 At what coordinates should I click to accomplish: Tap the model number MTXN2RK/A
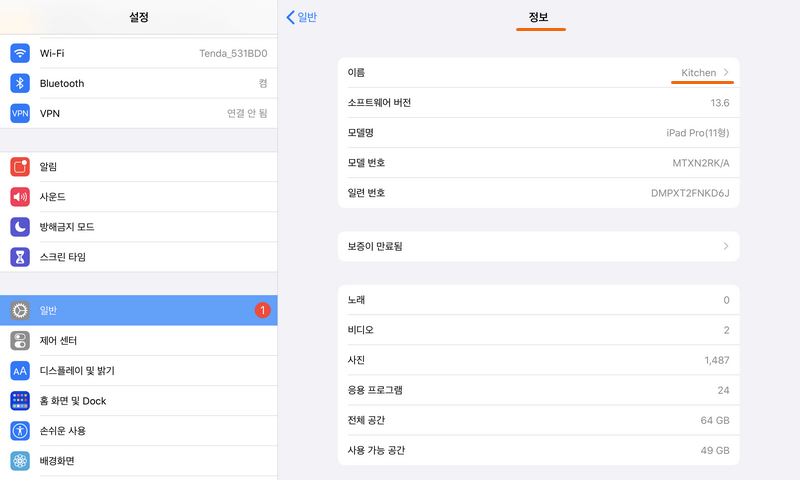tap(701, 163)
